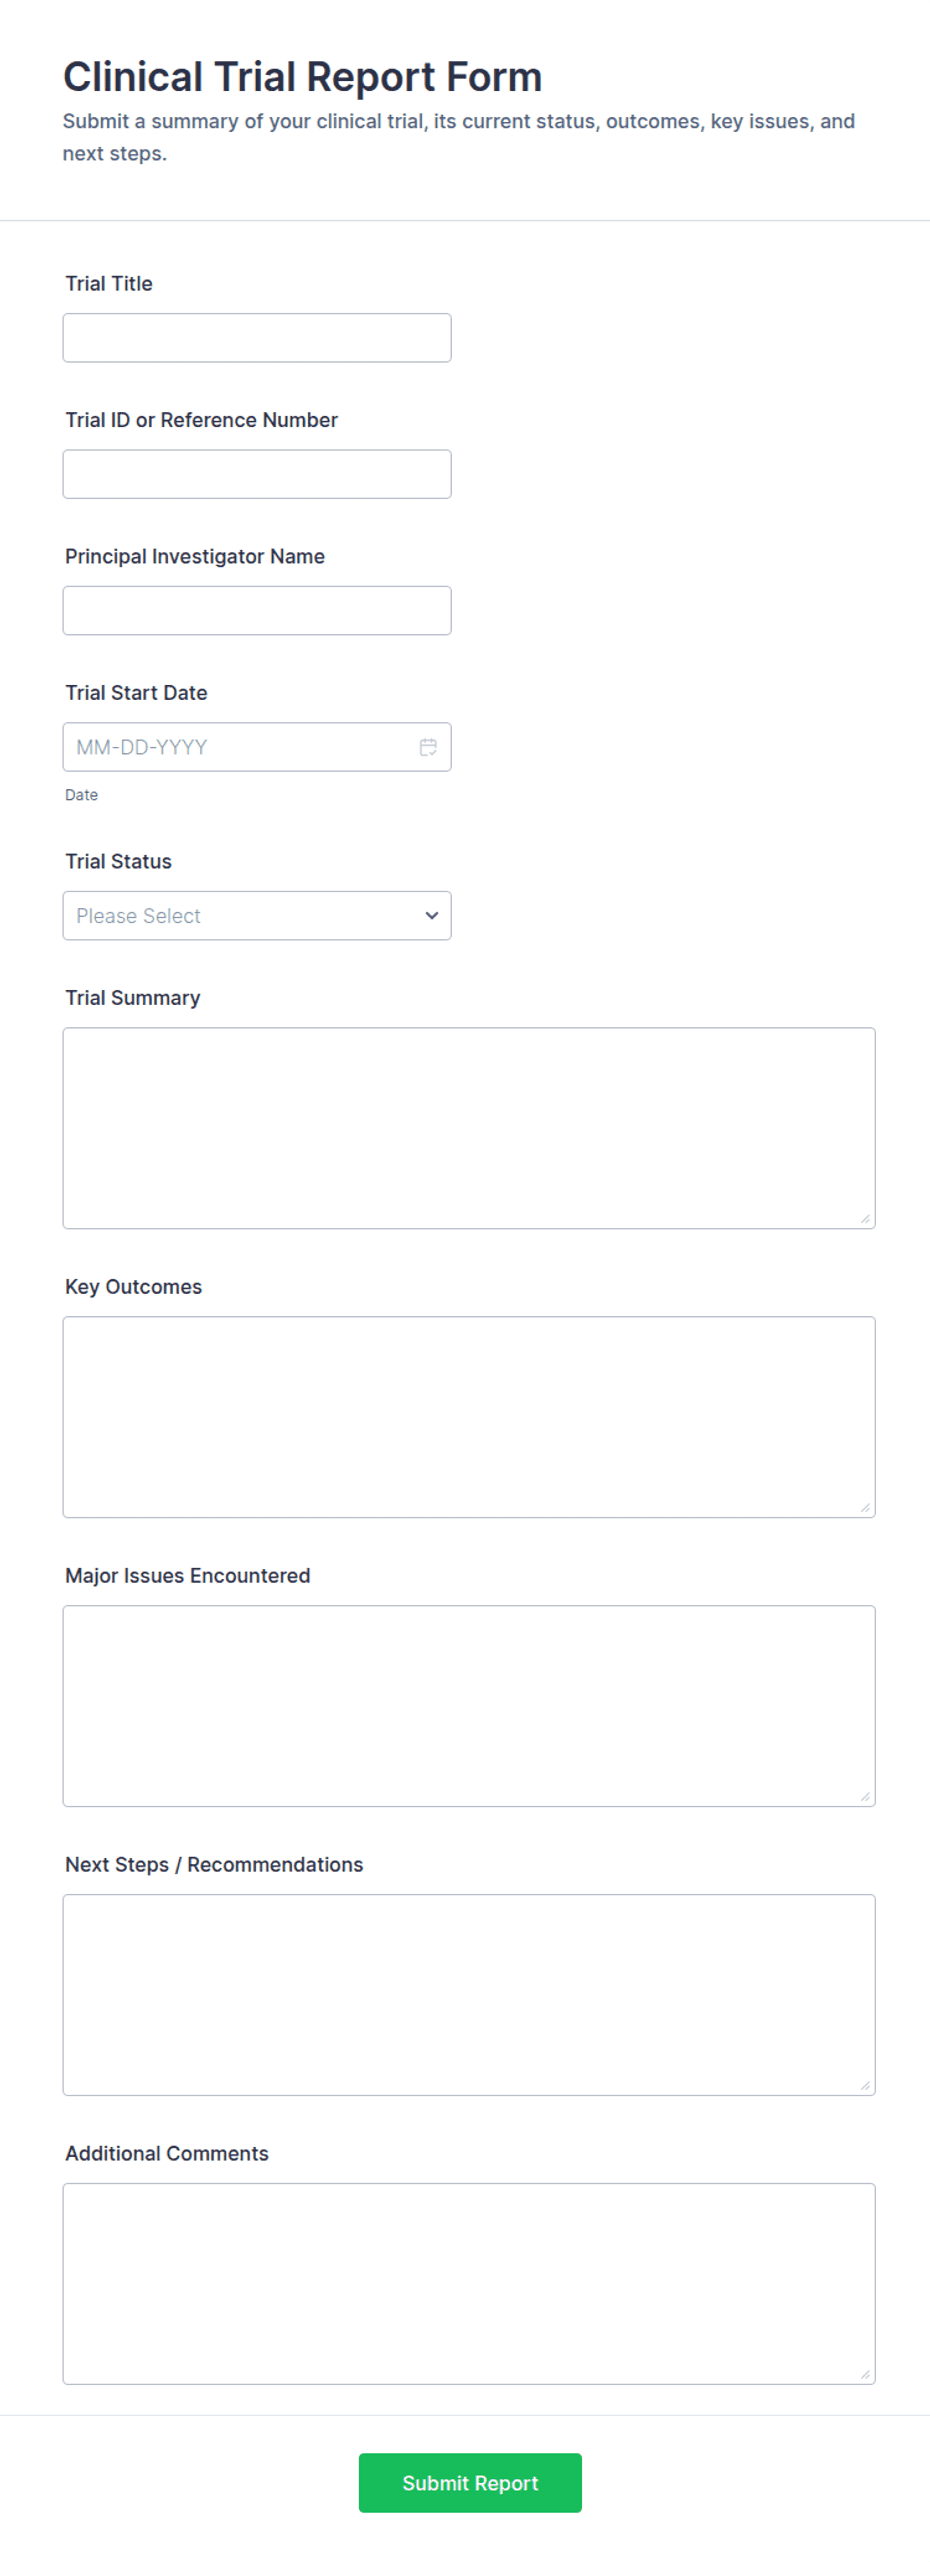Grab the Trial Summary resize handle
The width and height of the screenshot is (930, 2562).
[x=865, y=1218]
